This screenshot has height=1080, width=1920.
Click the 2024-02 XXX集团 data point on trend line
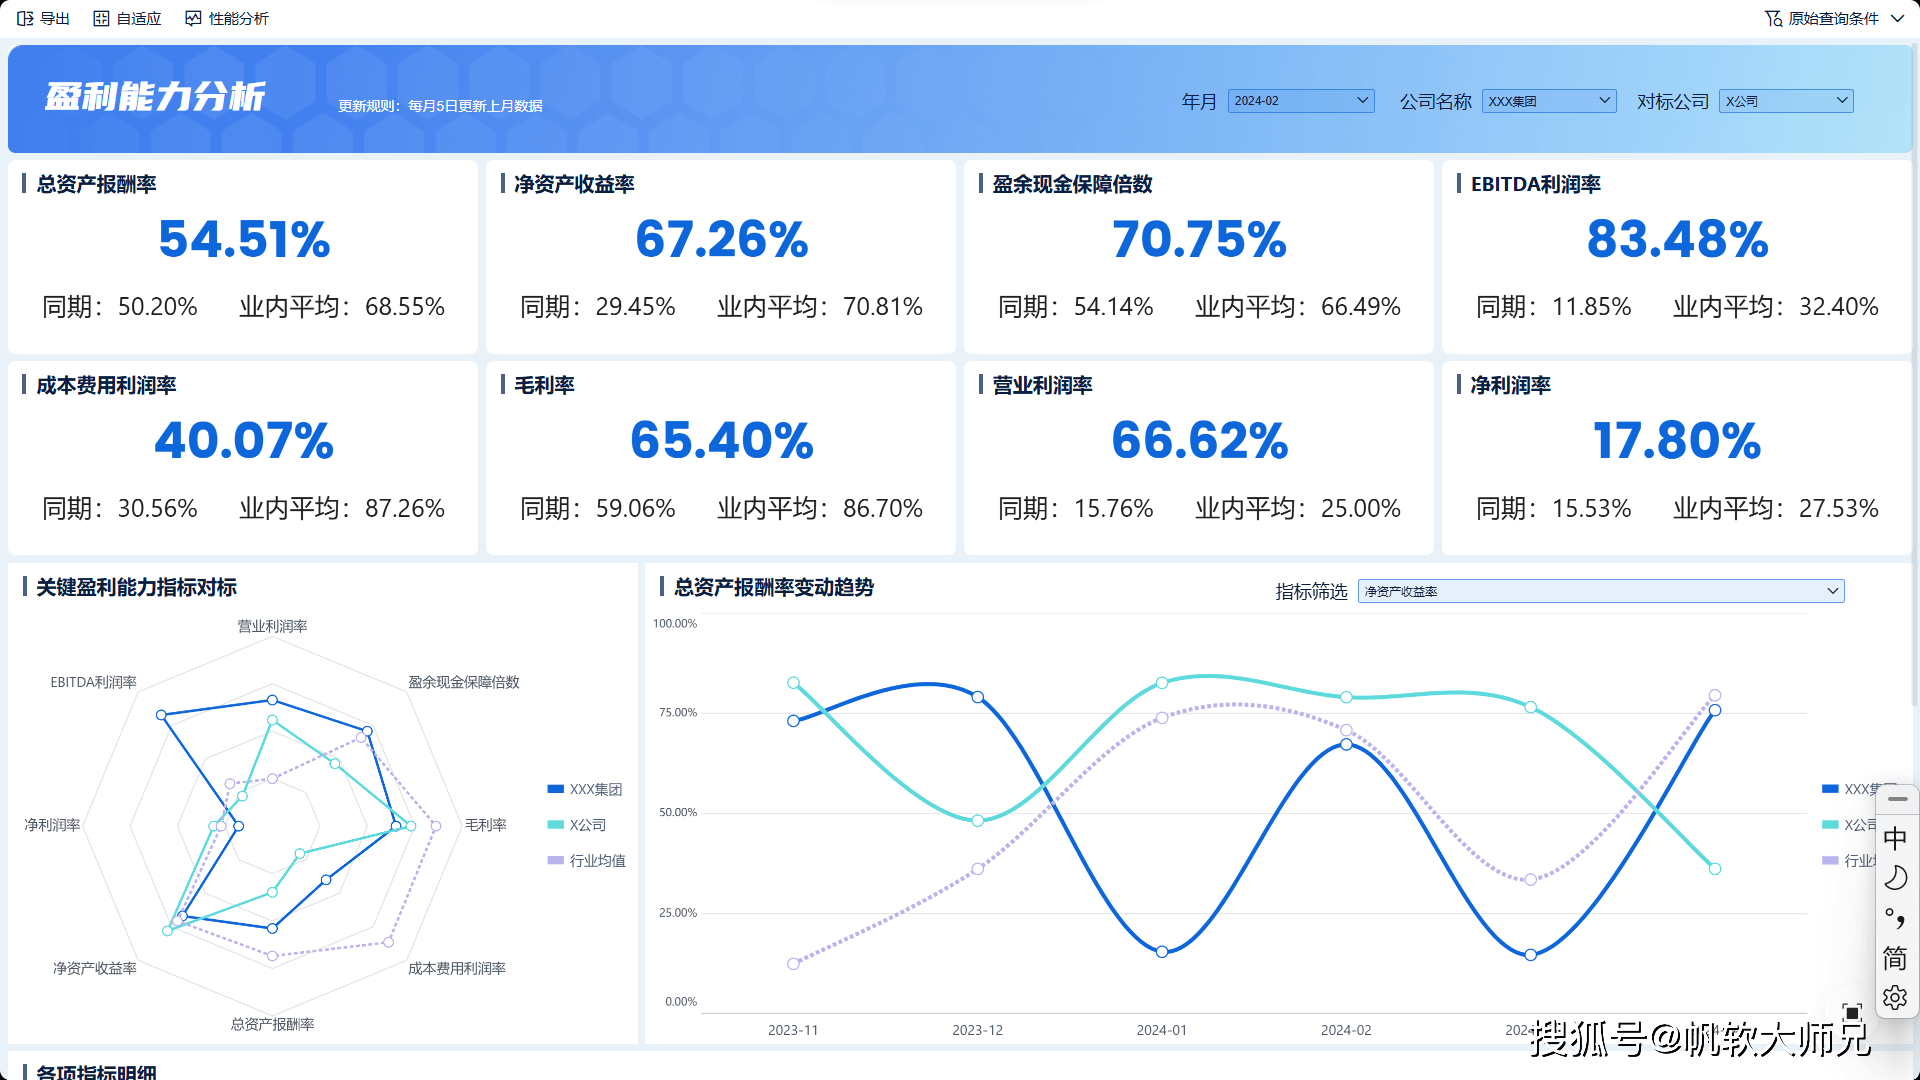coord(1346,744)
